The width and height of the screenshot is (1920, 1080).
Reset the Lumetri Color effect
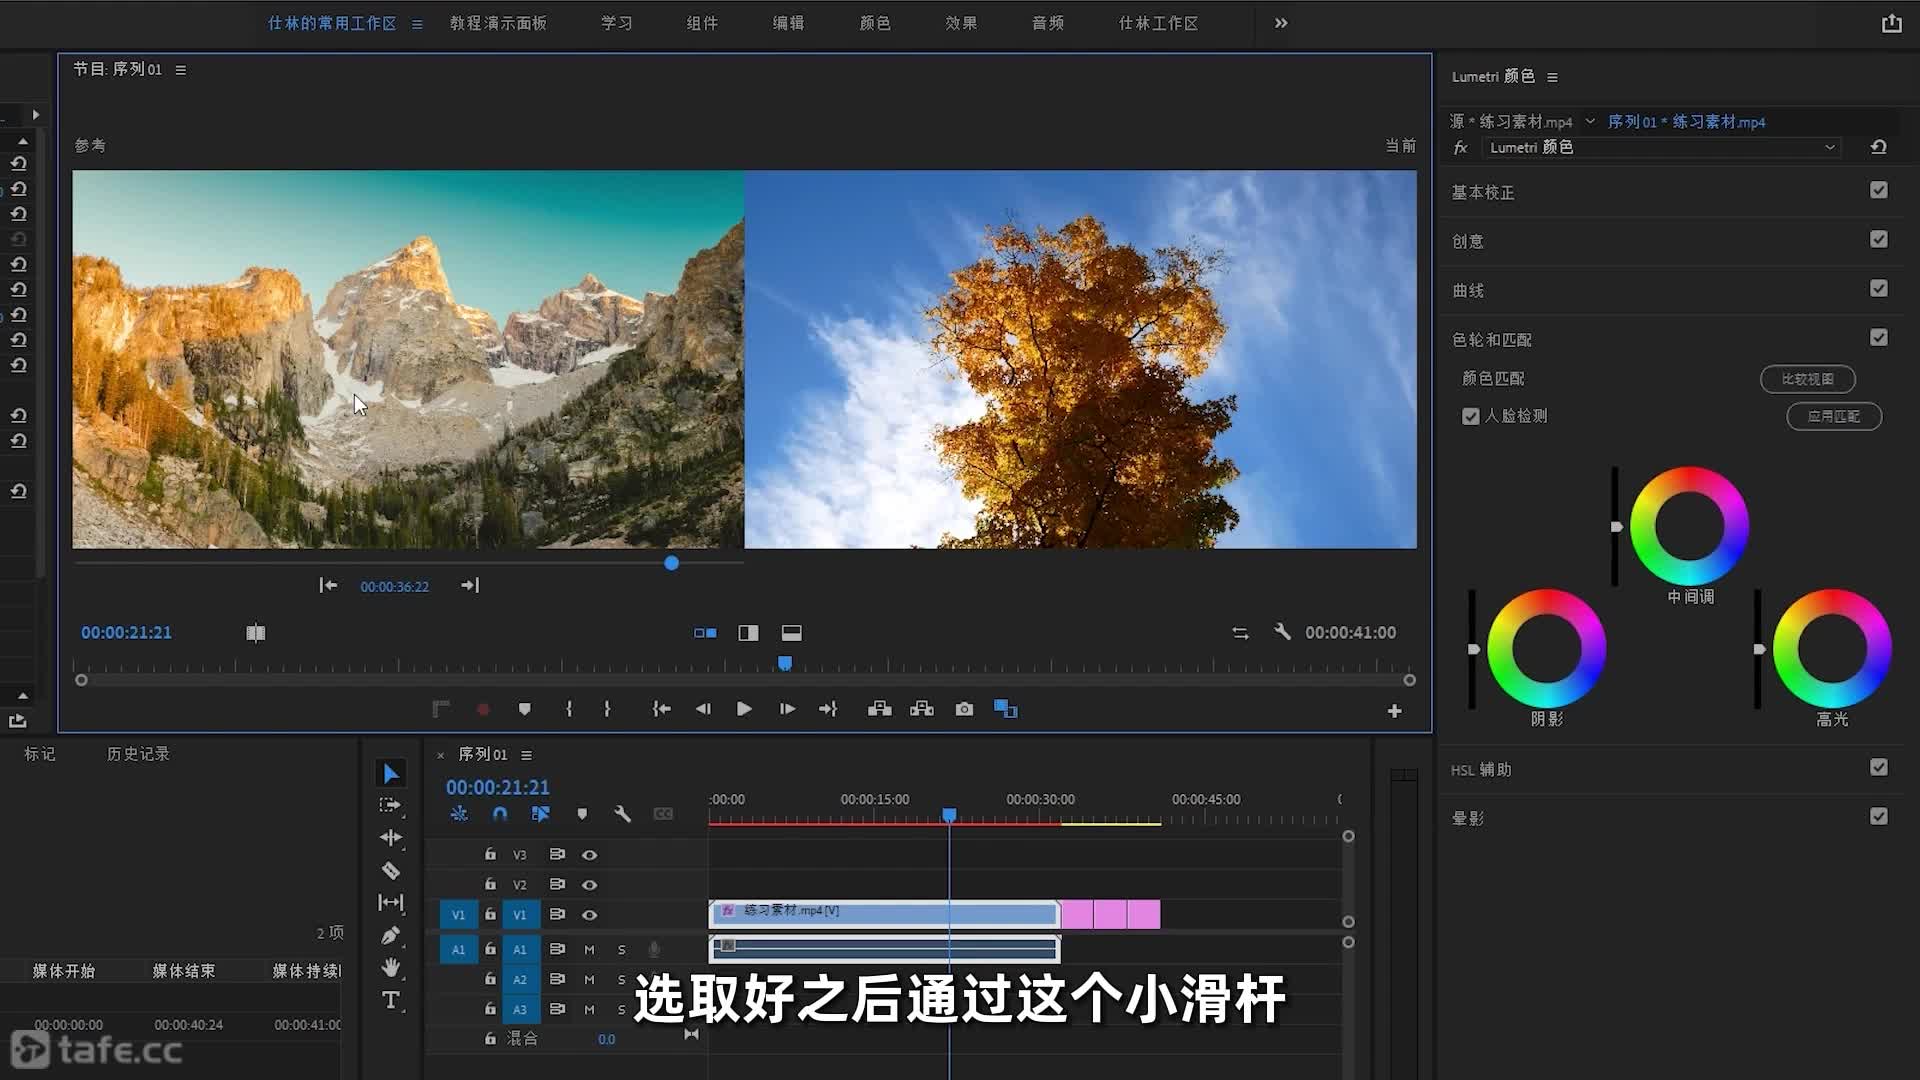point(1878,147)
